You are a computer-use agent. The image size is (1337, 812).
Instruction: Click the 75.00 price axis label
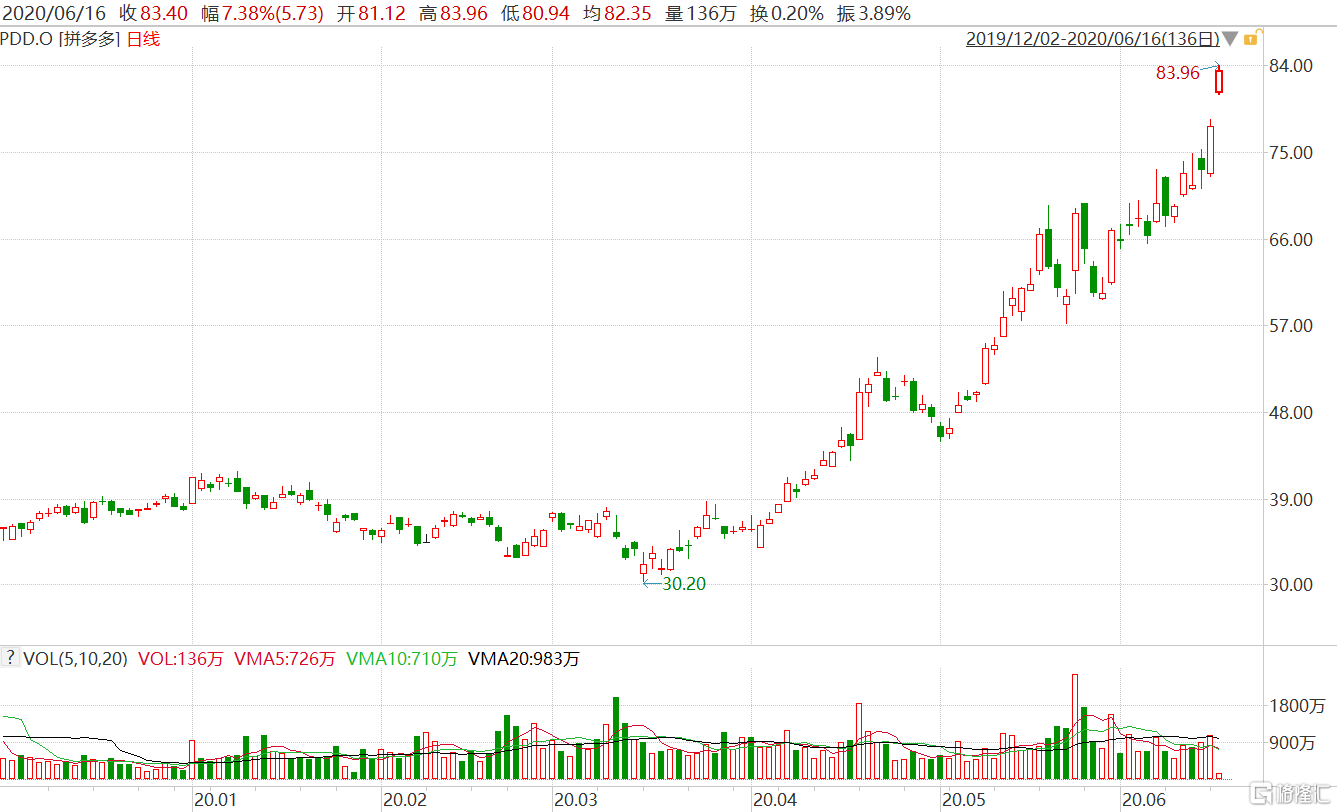[1290, 153]
